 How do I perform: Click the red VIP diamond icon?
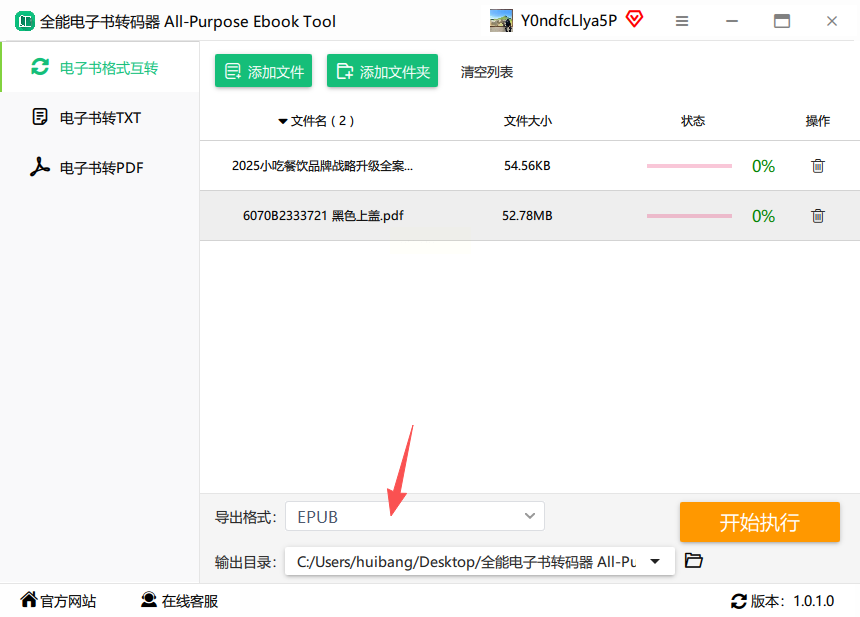[x=635, y=19]
